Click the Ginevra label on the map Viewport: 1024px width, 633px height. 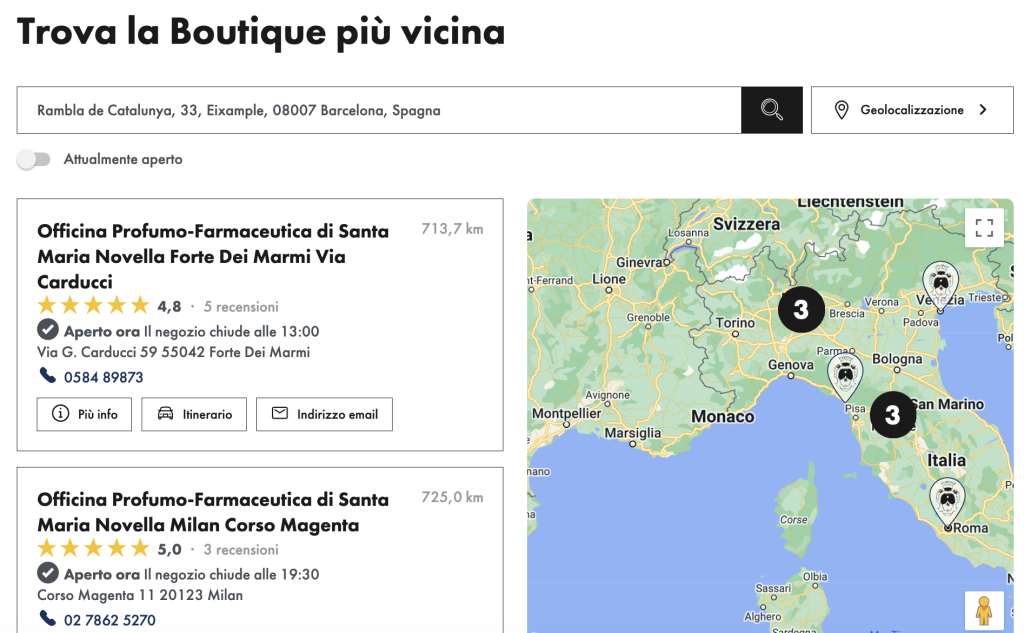(640, 262)
